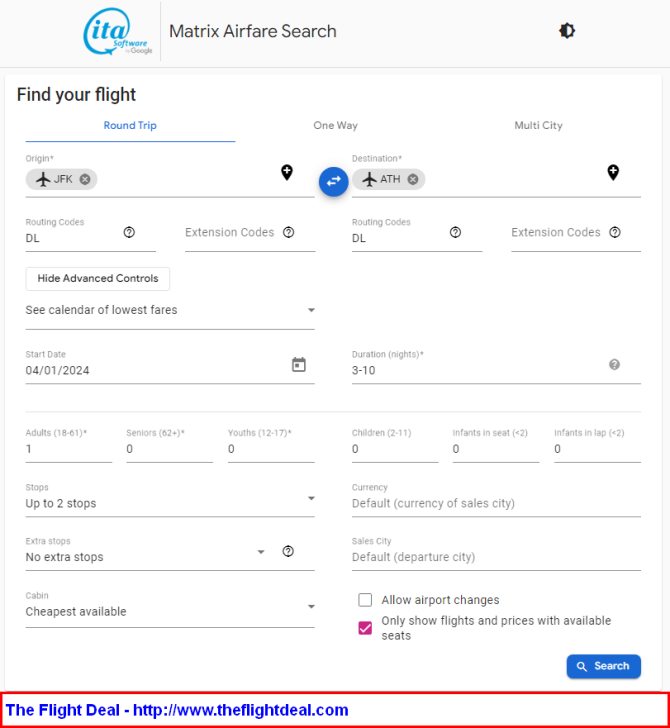This screenshot has width=670, height=728.
Task: Click the Search button
Action: click(x=604, y=666)
